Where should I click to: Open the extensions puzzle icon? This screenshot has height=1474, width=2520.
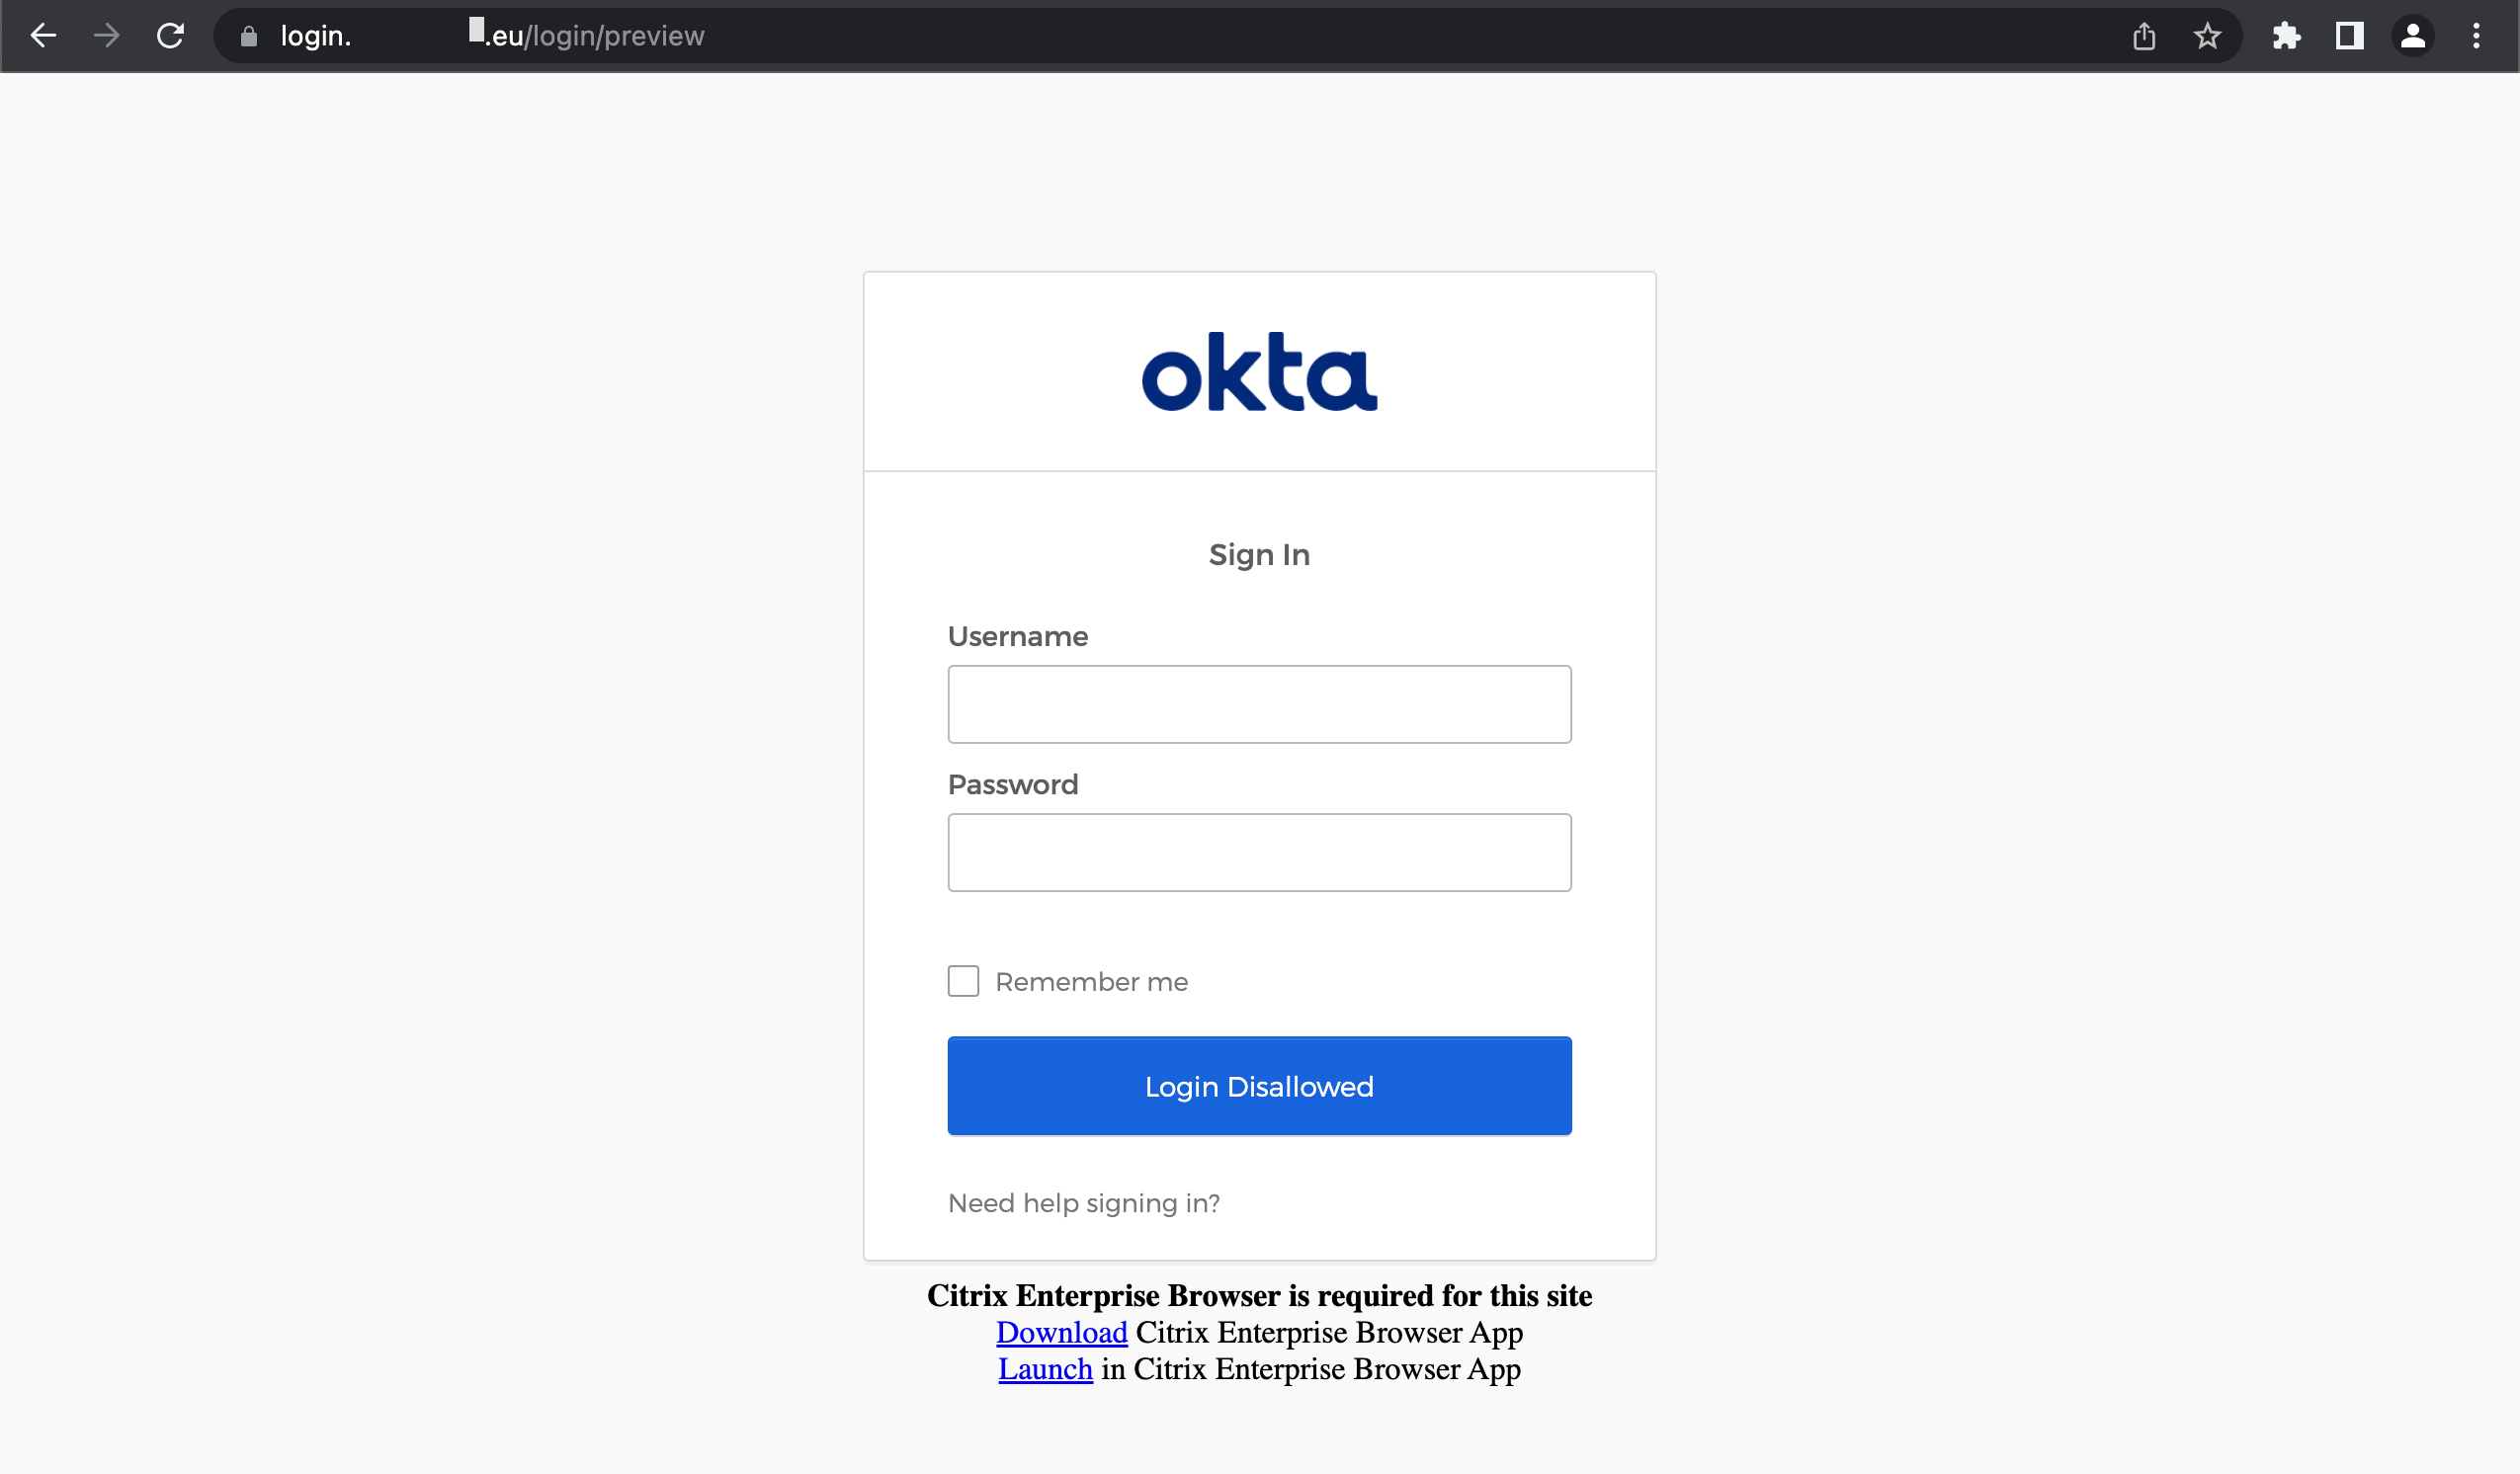tap(2286, 37)
